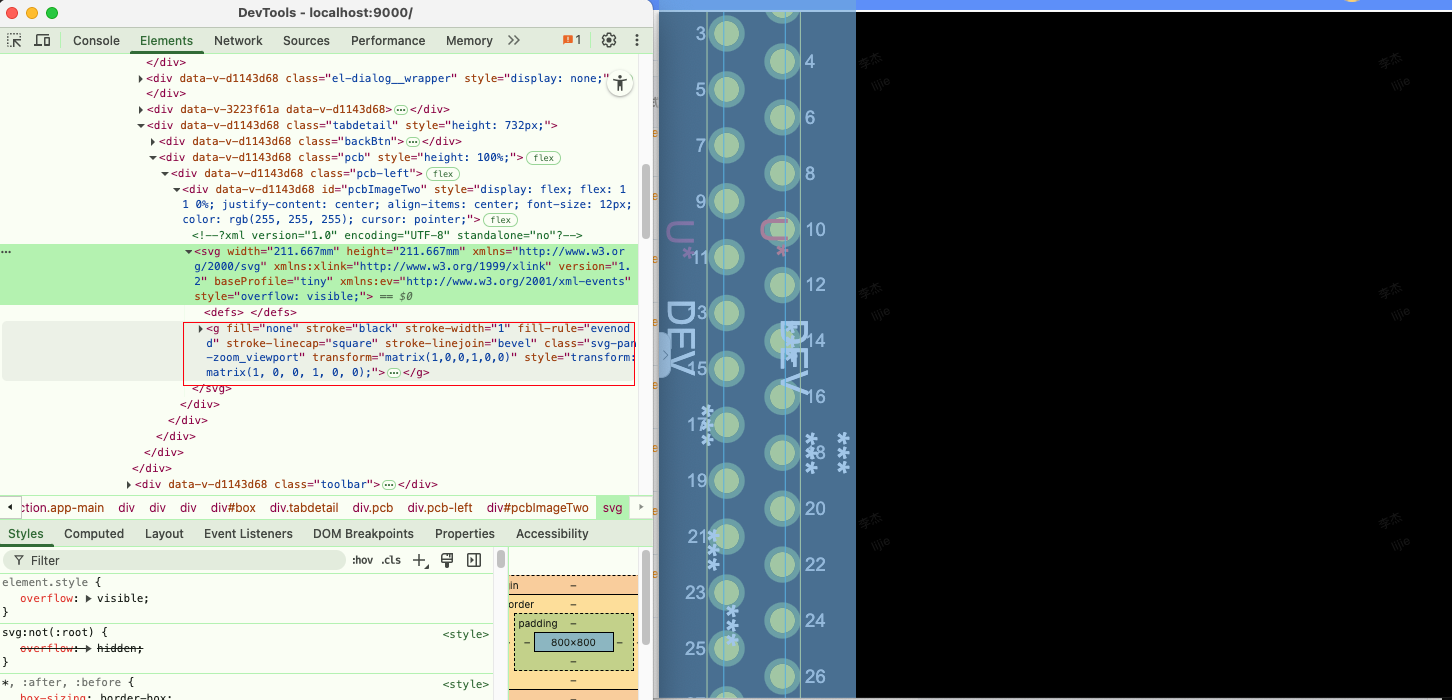Open the DevTools three-dot menu
1452x700 pixels.
637,40
